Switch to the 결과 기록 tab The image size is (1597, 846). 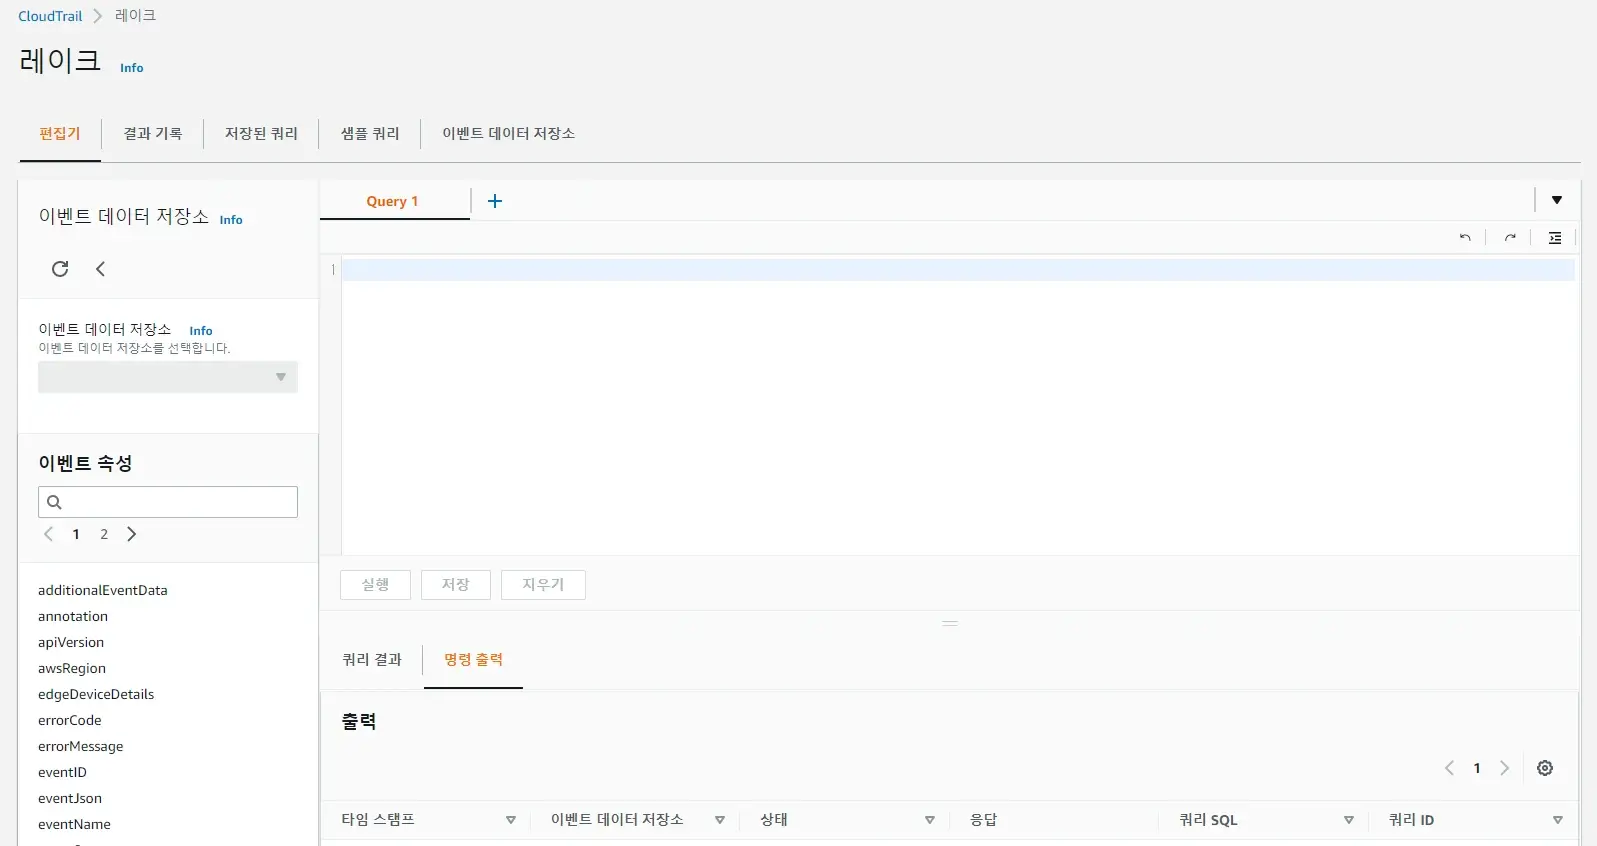152,134
